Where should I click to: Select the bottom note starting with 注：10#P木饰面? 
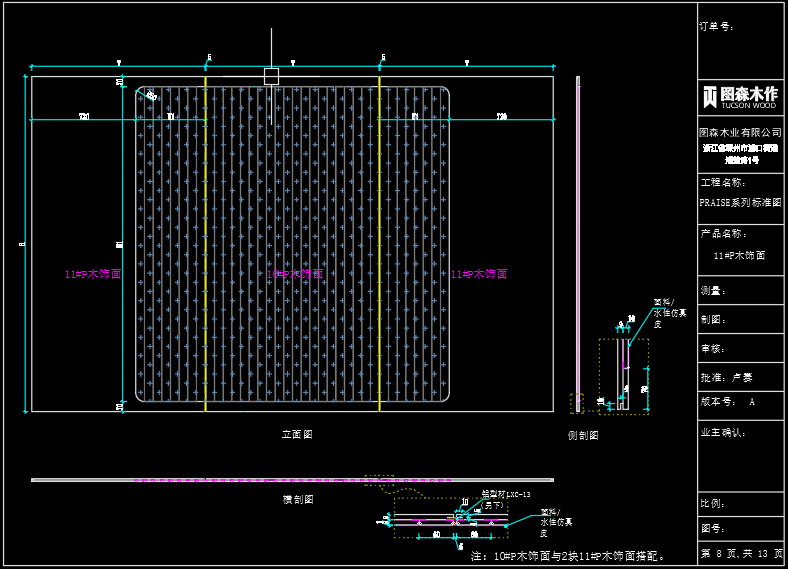pos(568,555)
